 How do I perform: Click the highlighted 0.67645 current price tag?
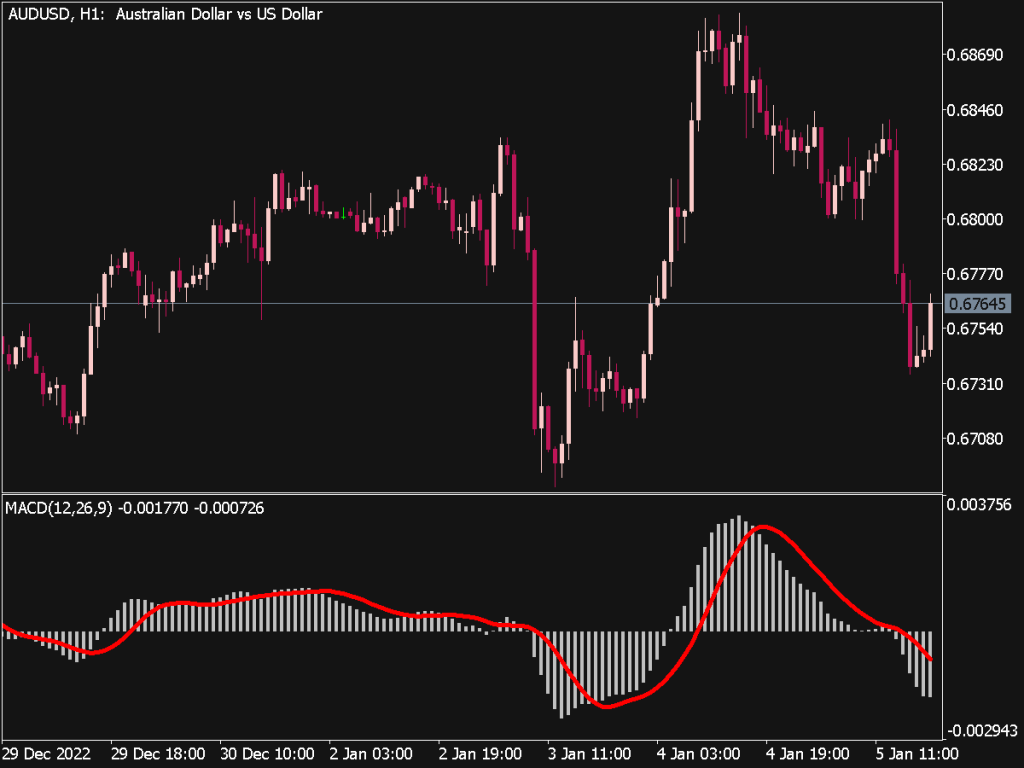click(x=975, y=303)
